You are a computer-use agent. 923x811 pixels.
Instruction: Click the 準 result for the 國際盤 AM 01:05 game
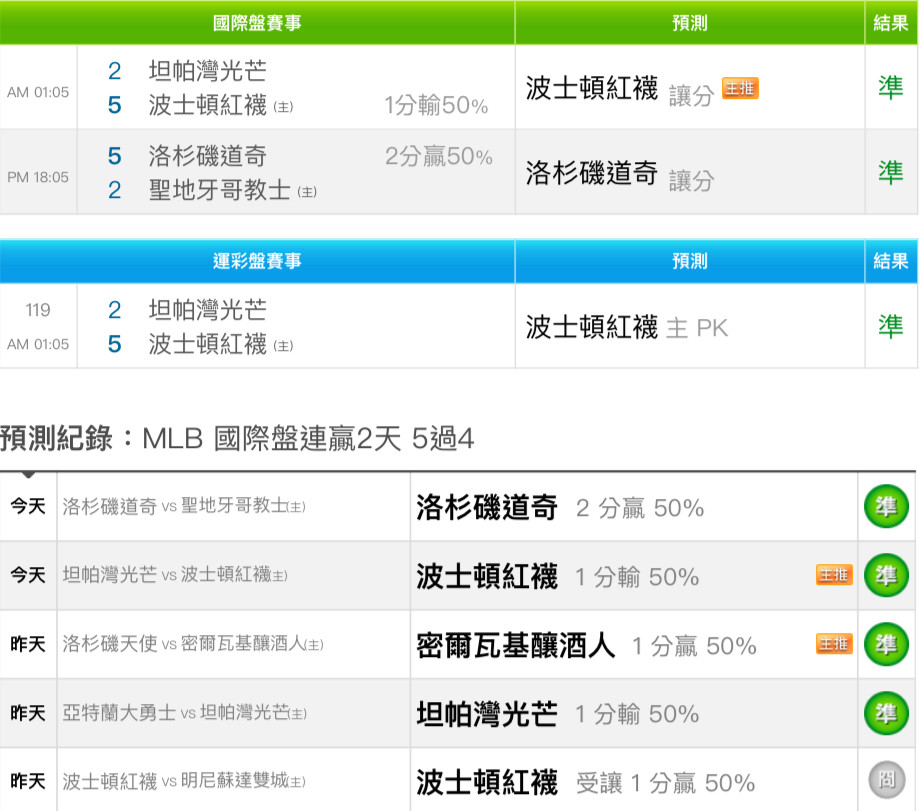(891, 88)
